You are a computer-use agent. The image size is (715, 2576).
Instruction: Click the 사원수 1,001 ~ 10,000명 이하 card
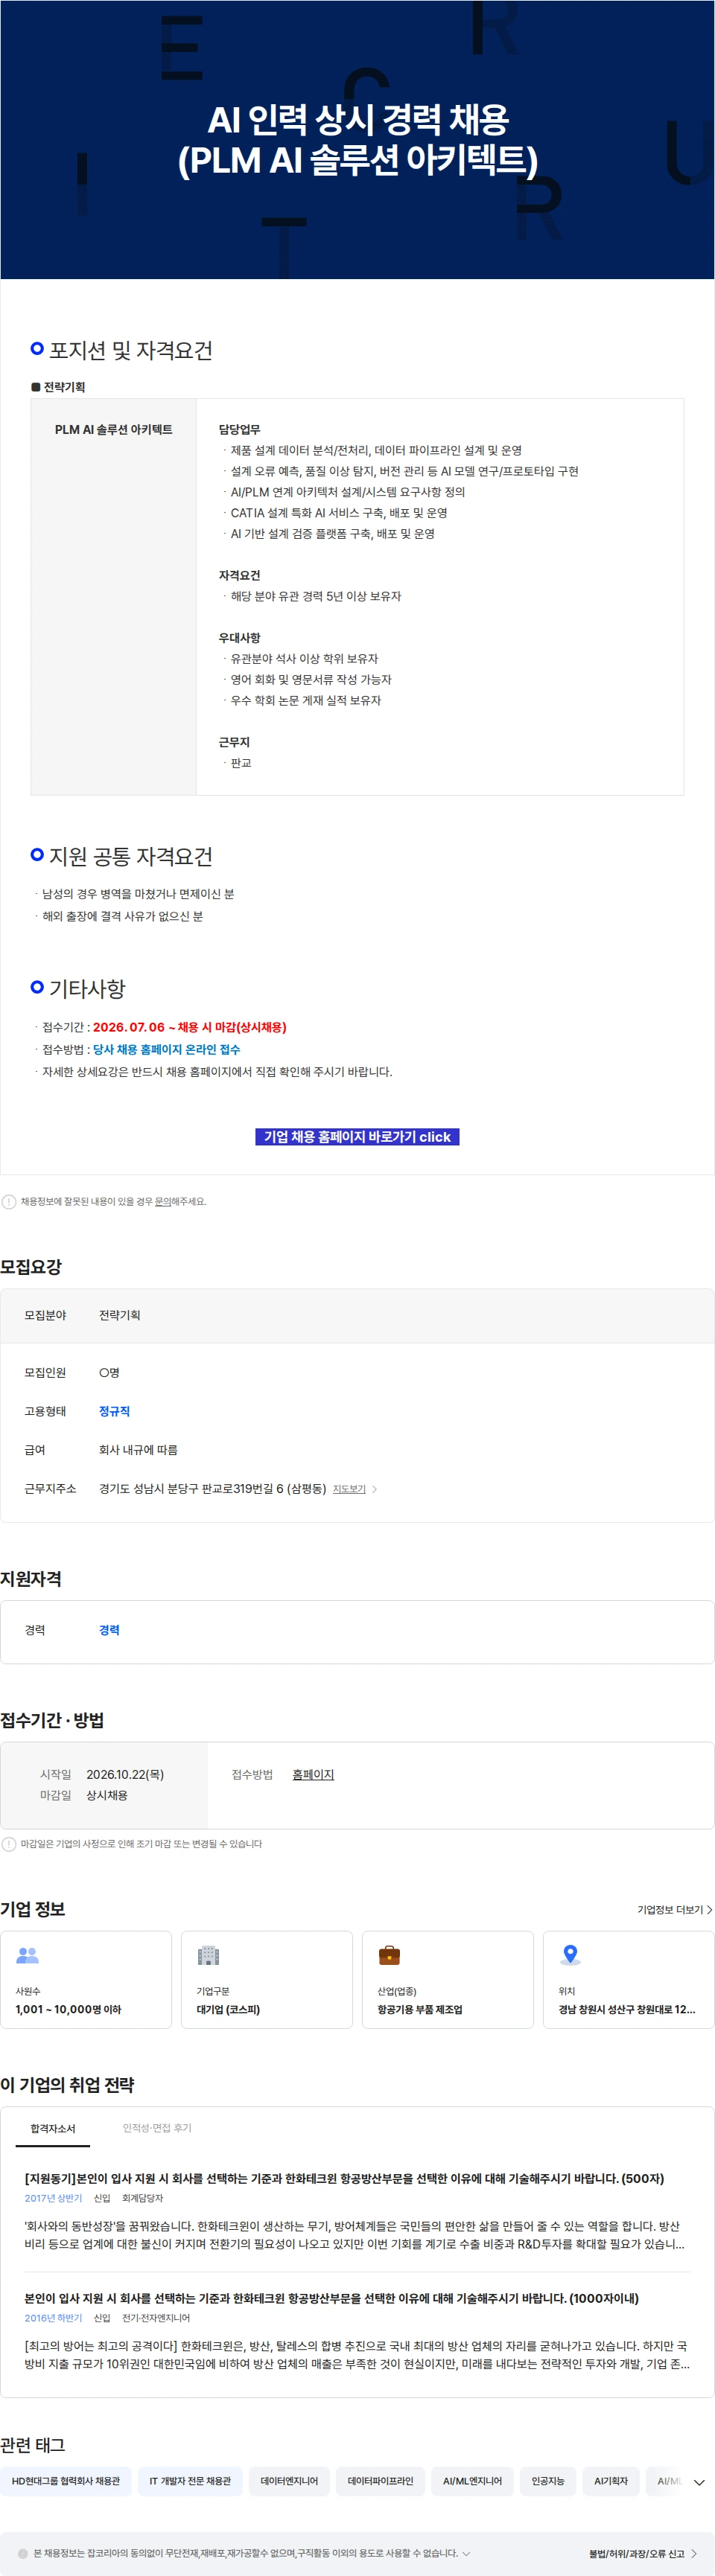tap(86, 1979)
